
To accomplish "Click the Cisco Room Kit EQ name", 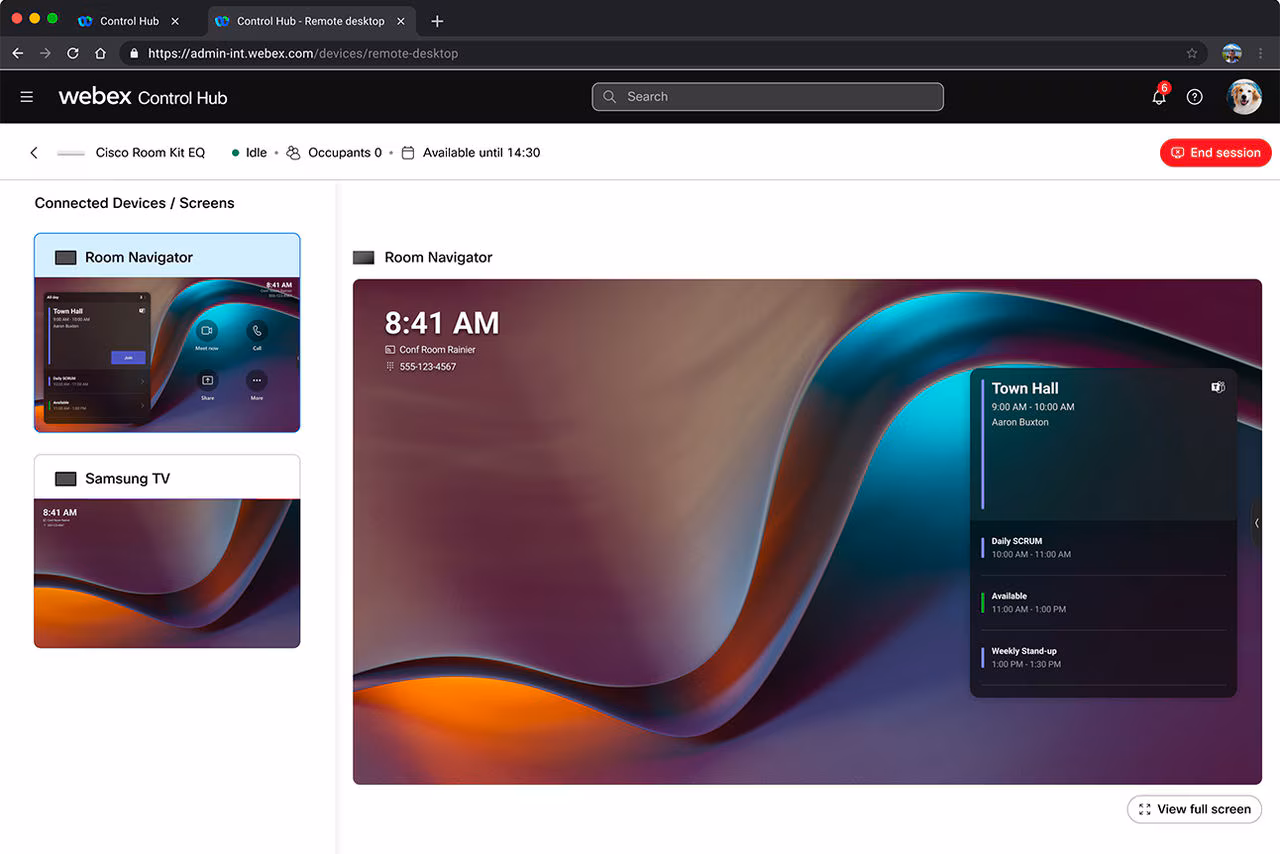I will coord(150,153).
